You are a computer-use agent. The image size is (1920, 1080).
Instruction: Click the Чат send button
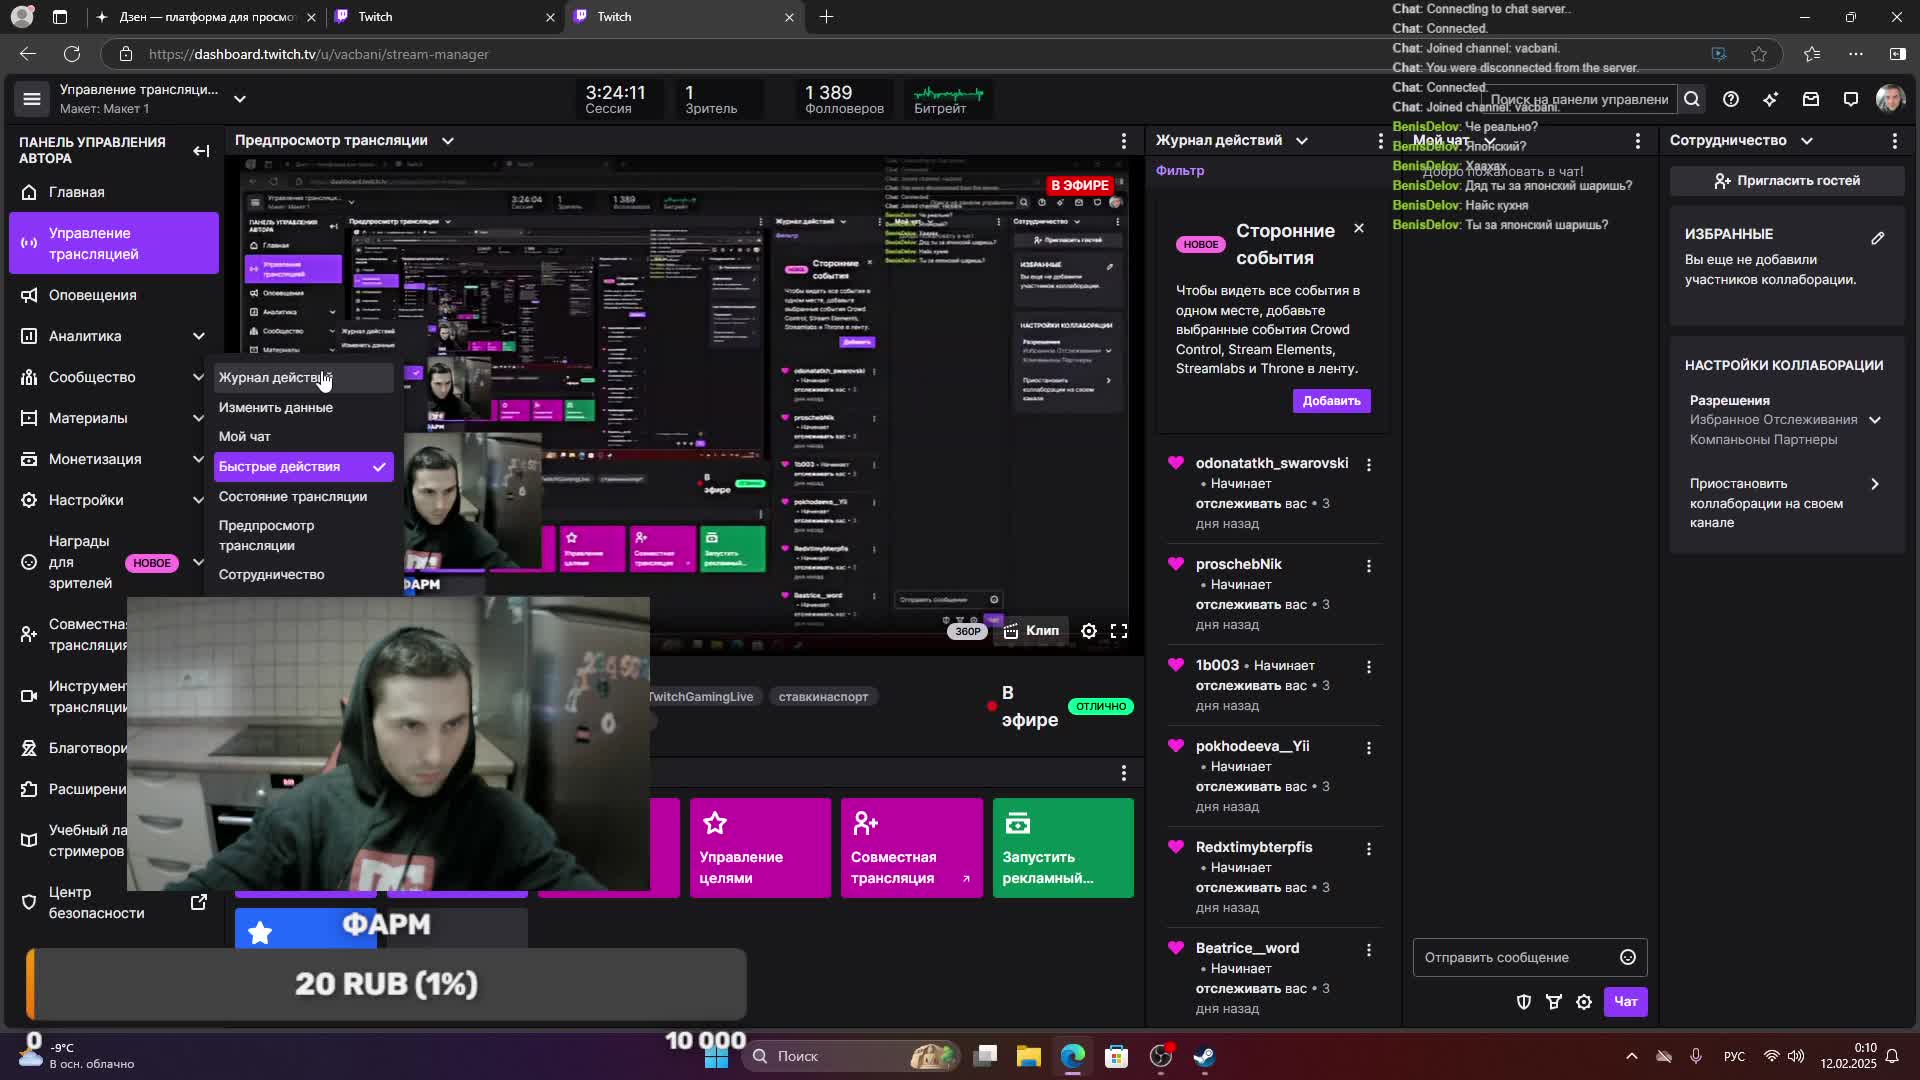point(1625,1002)
